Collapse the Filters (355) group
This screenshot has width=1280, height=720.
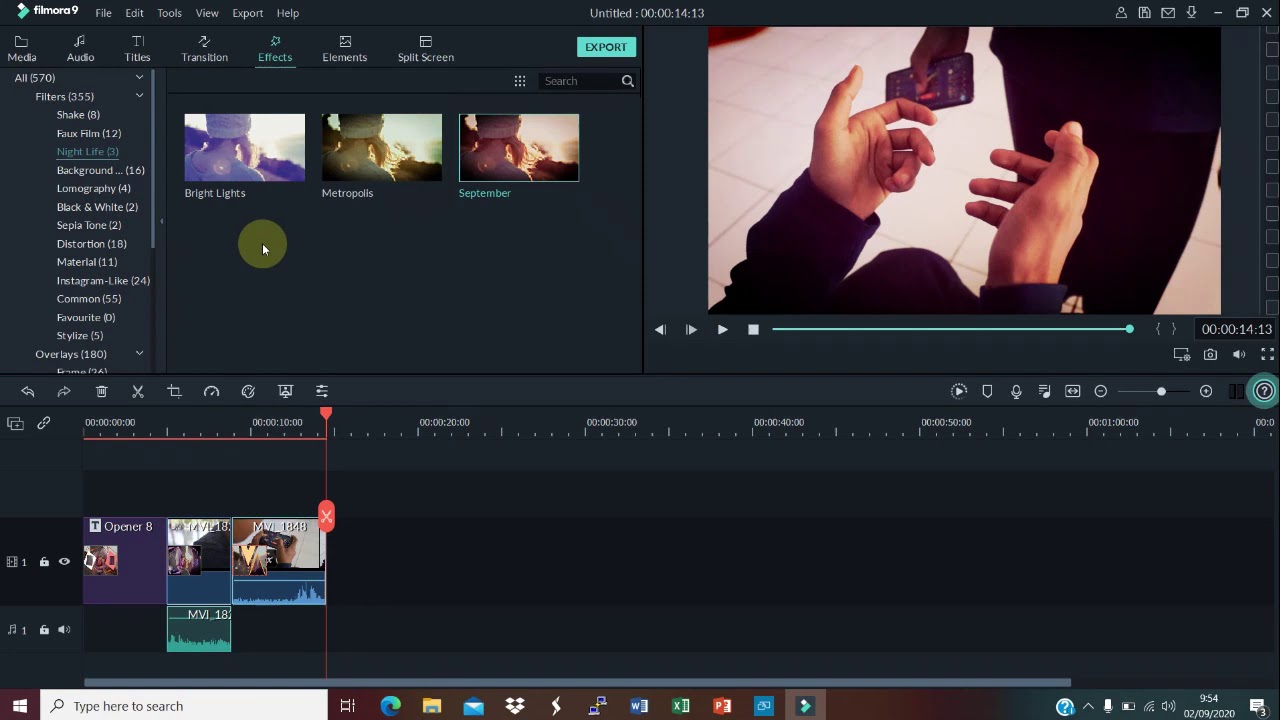tap(139, 96)
